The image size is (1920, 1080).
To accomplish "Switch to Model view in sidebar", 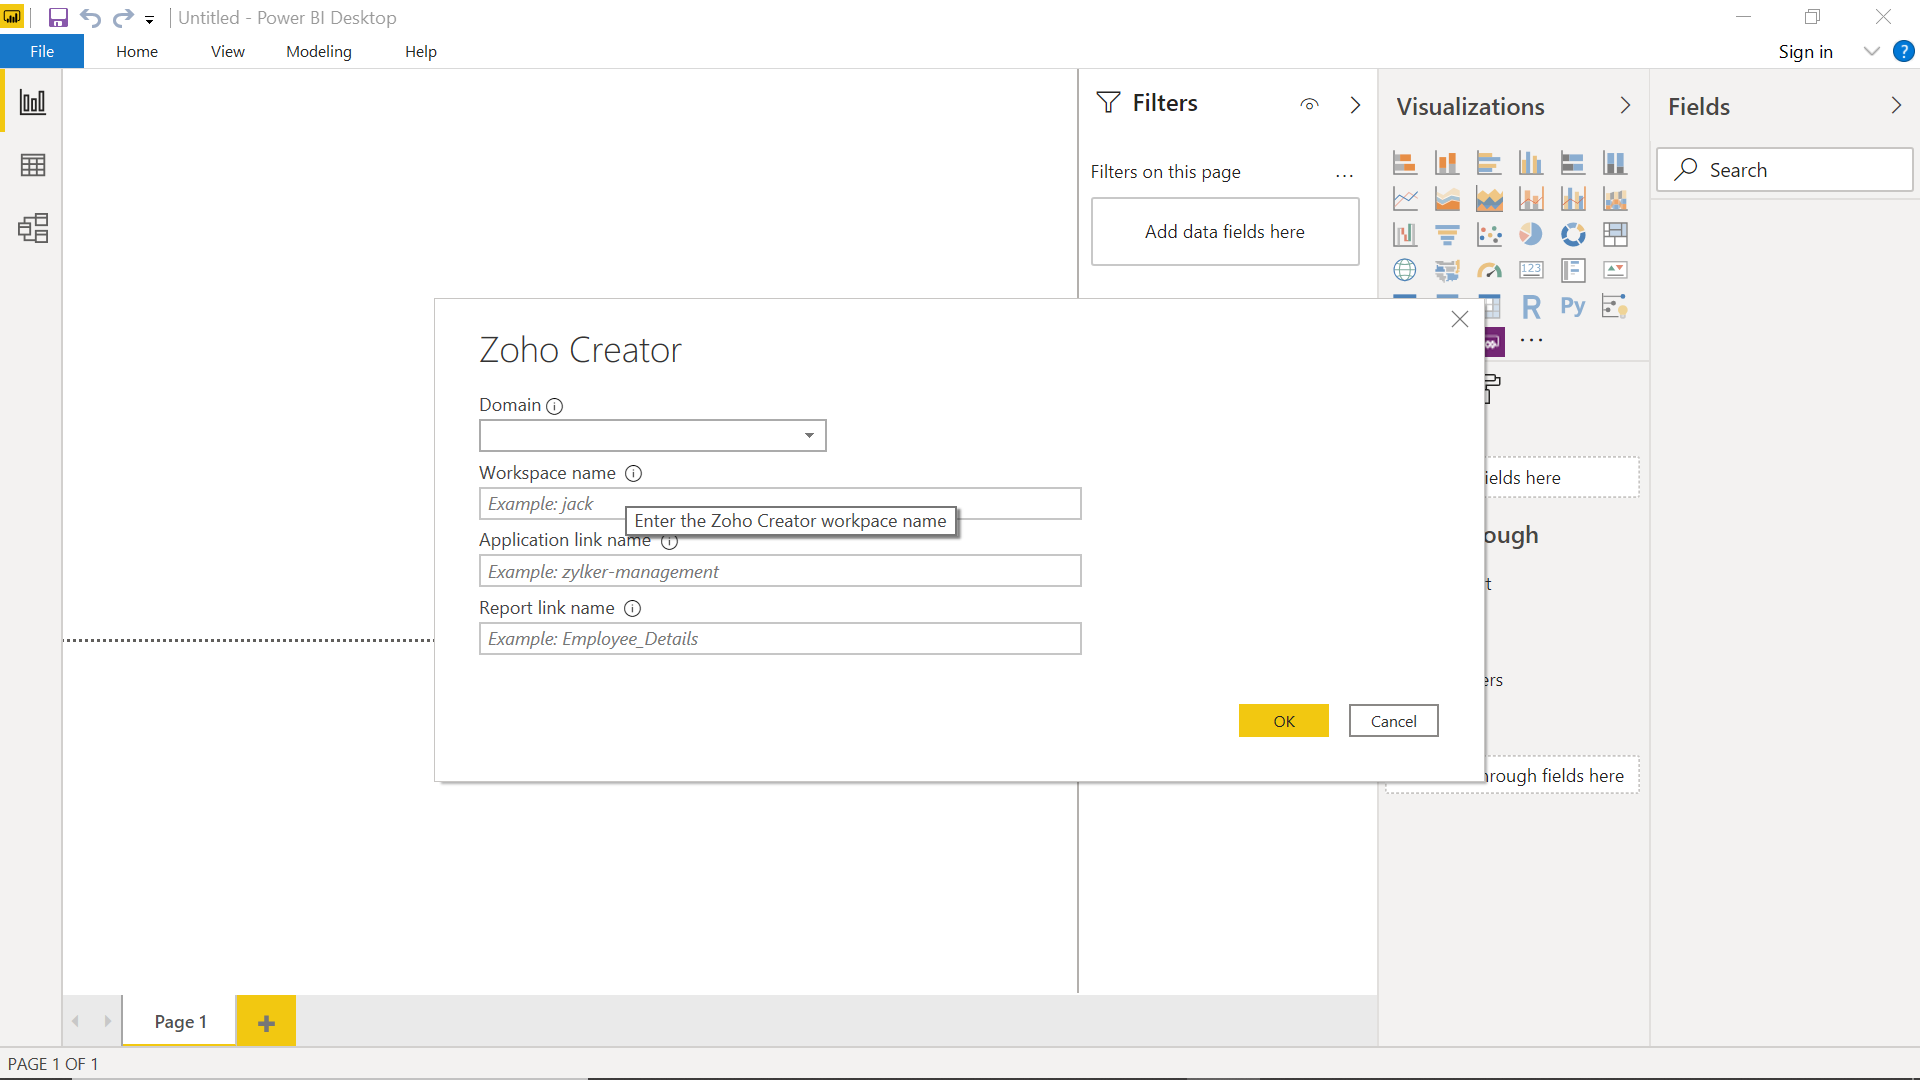I will (x=33, y=228).
